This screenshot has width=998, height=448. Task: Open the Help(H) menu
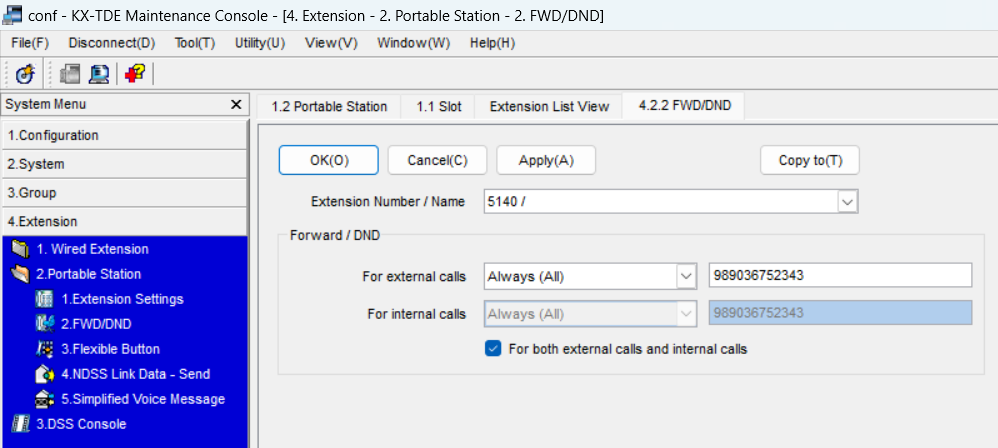492,43
